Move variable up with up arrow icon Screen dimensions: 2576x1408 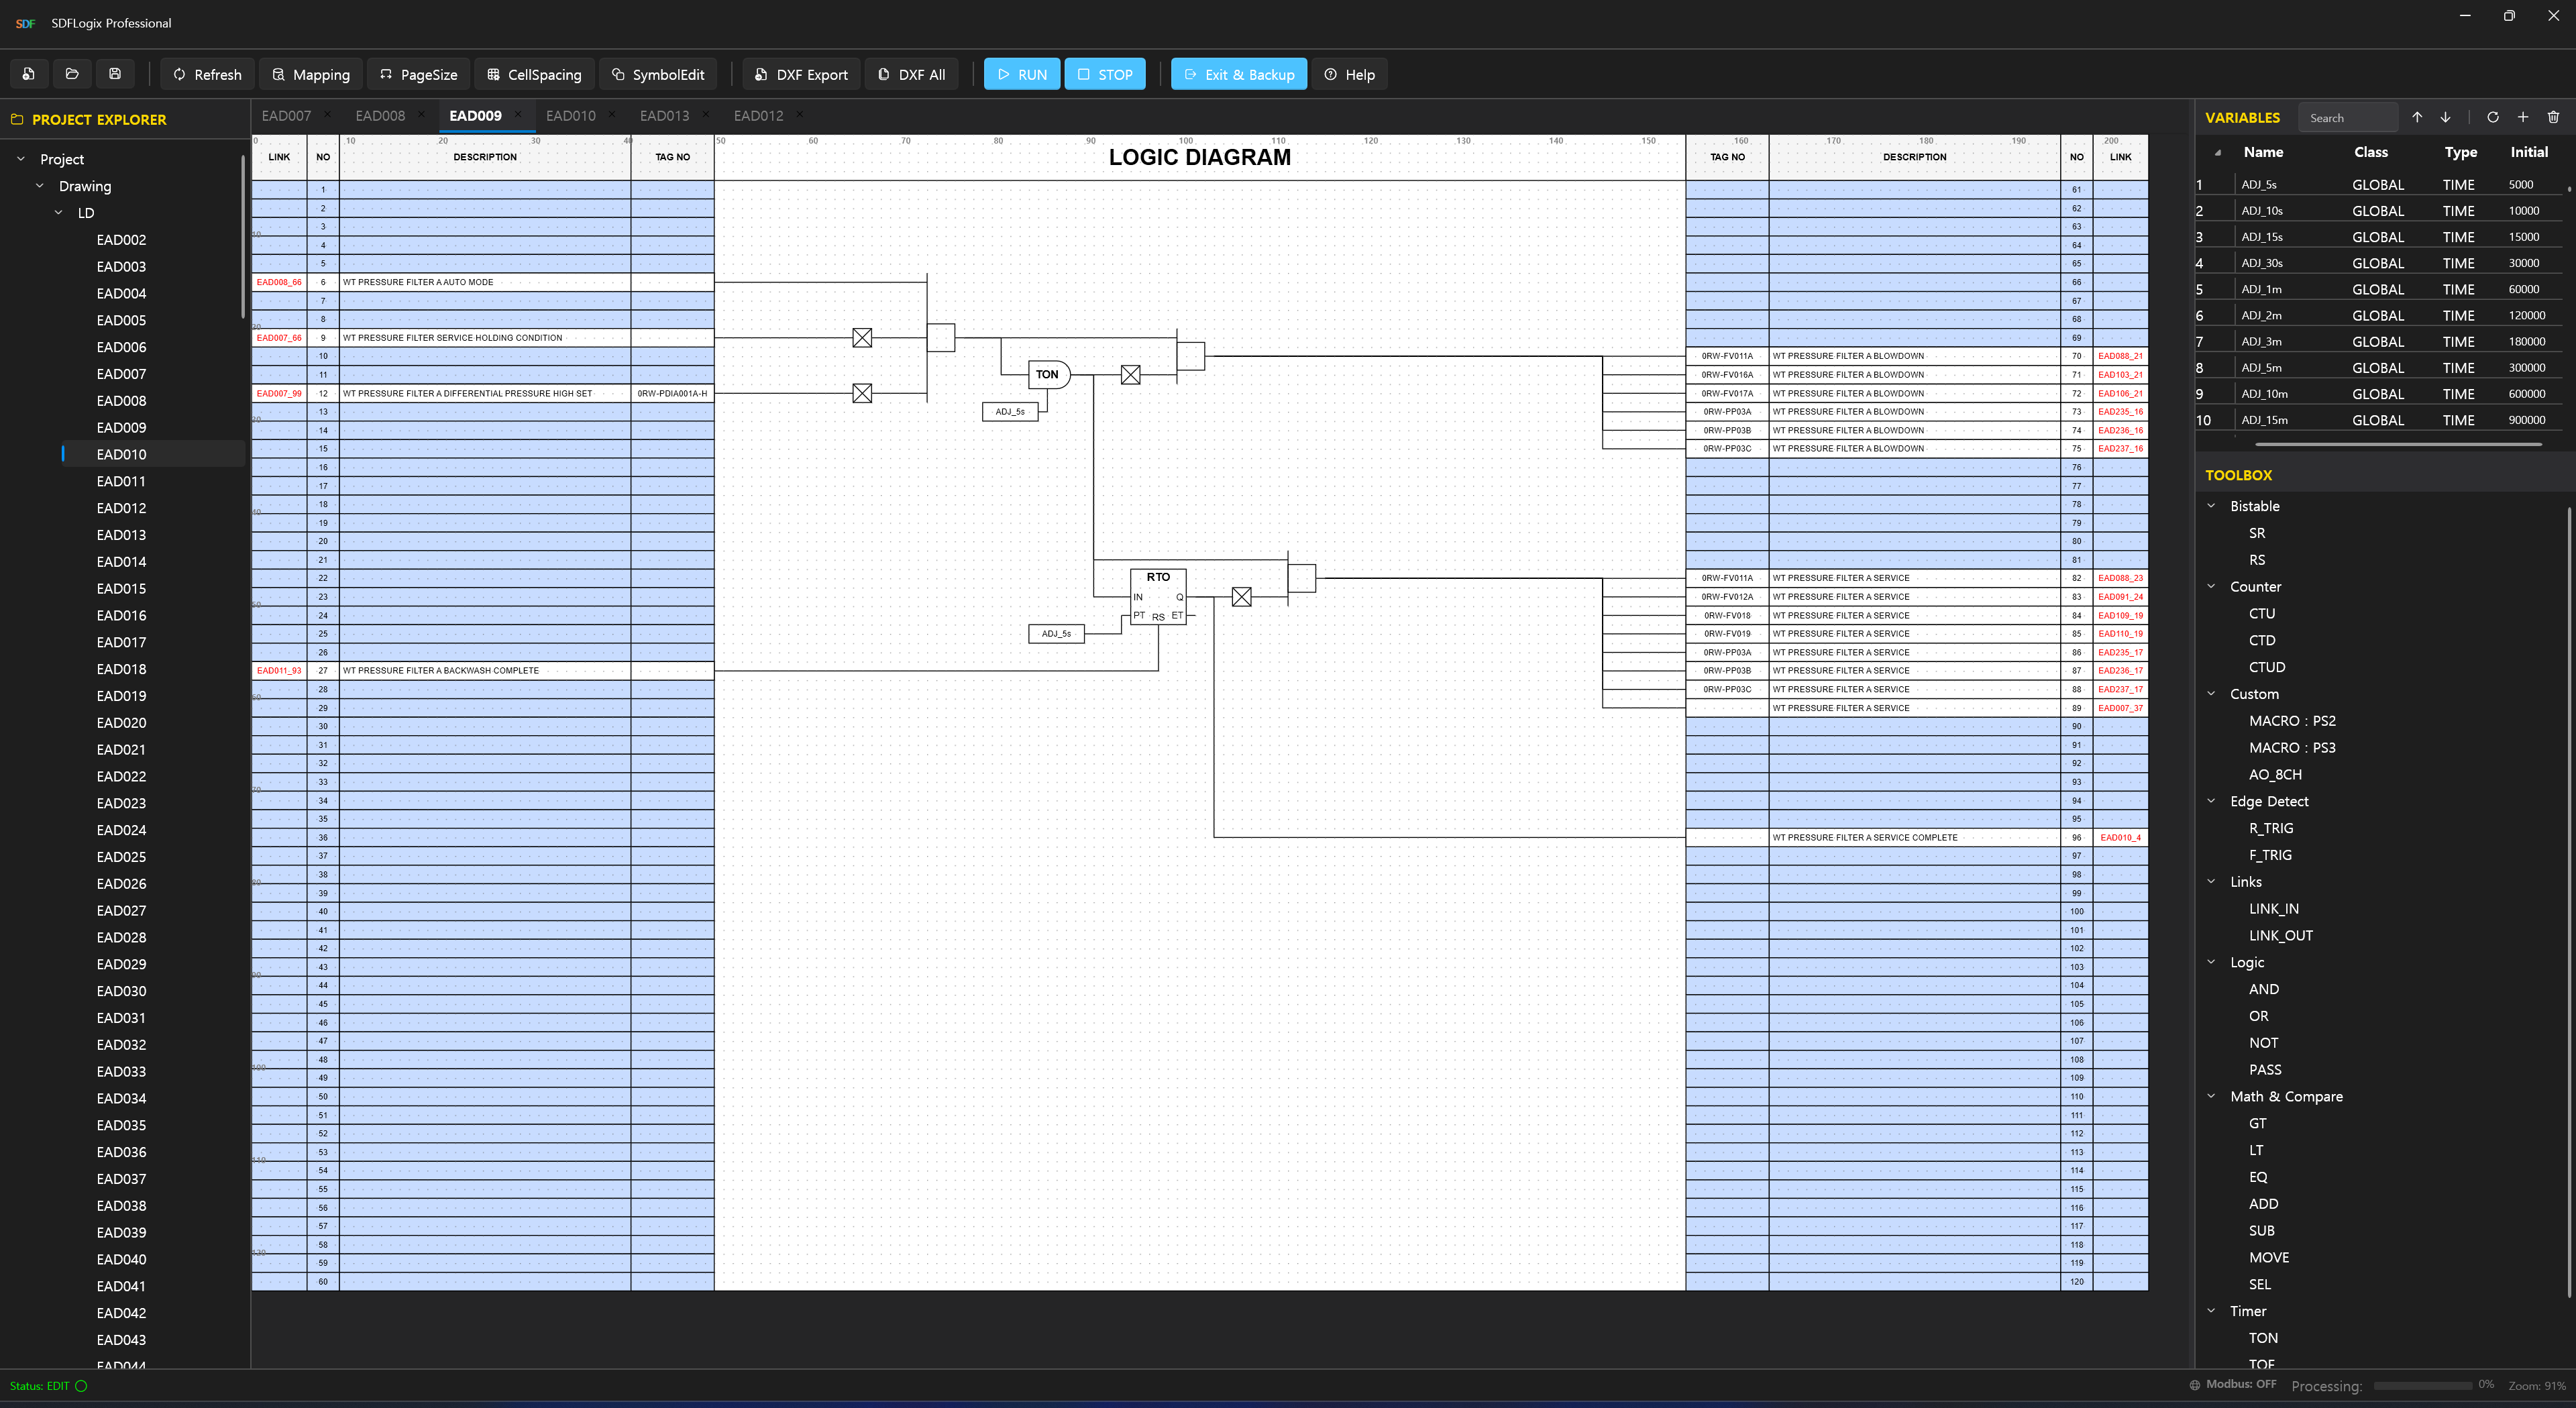point(2417,117)
